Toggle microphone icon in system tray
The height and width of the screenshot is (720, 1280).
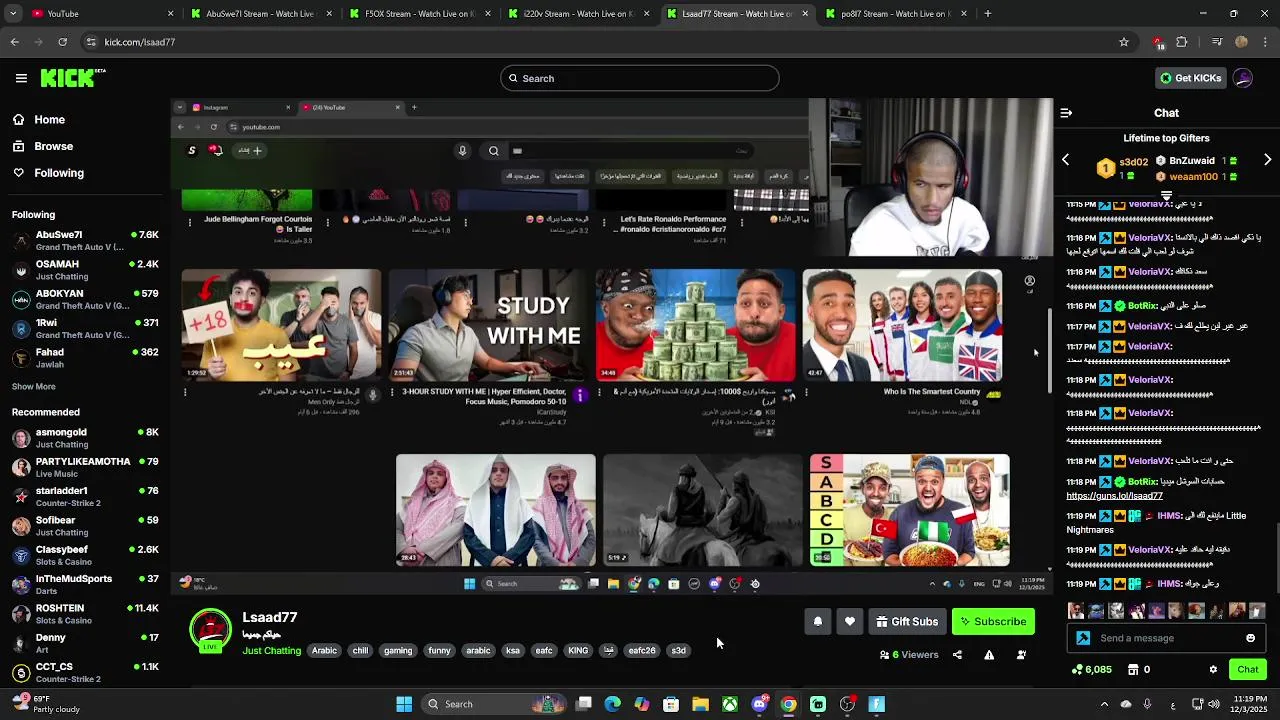point(1147,704)
